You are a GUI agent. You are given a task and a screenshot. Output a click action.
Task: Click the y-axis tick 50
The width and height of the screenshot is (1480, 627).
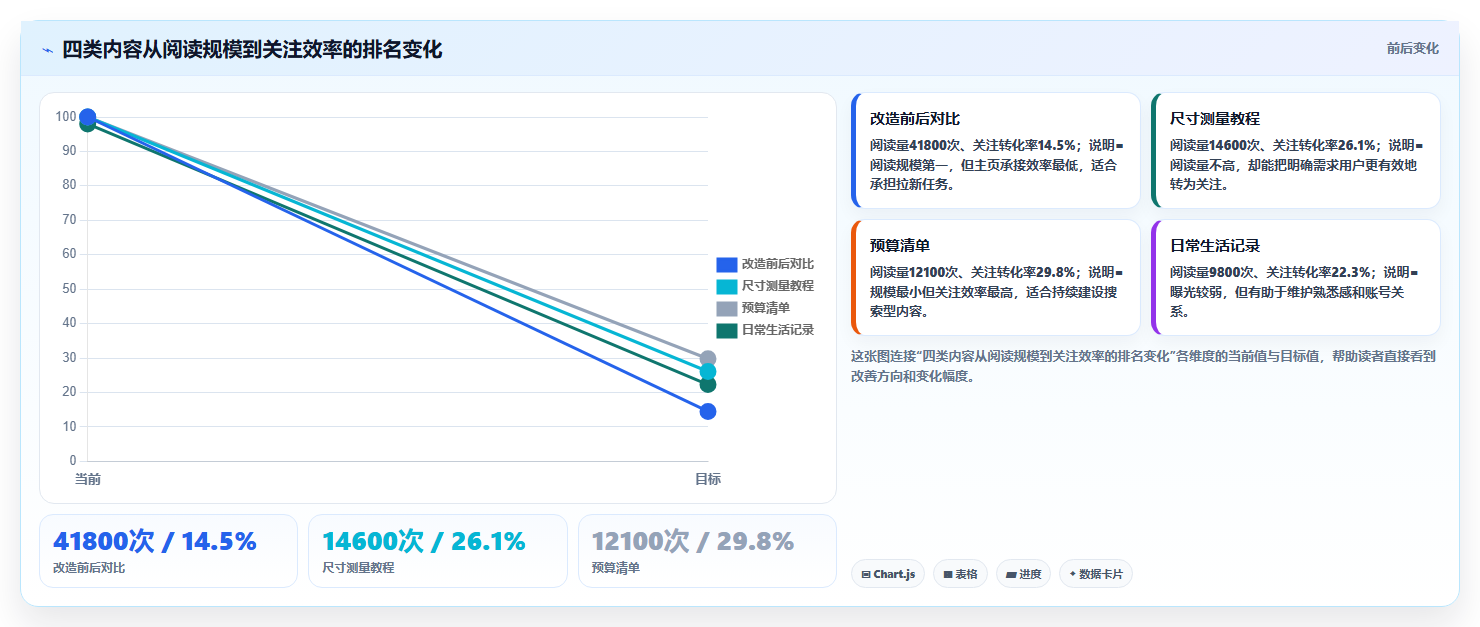69,289
